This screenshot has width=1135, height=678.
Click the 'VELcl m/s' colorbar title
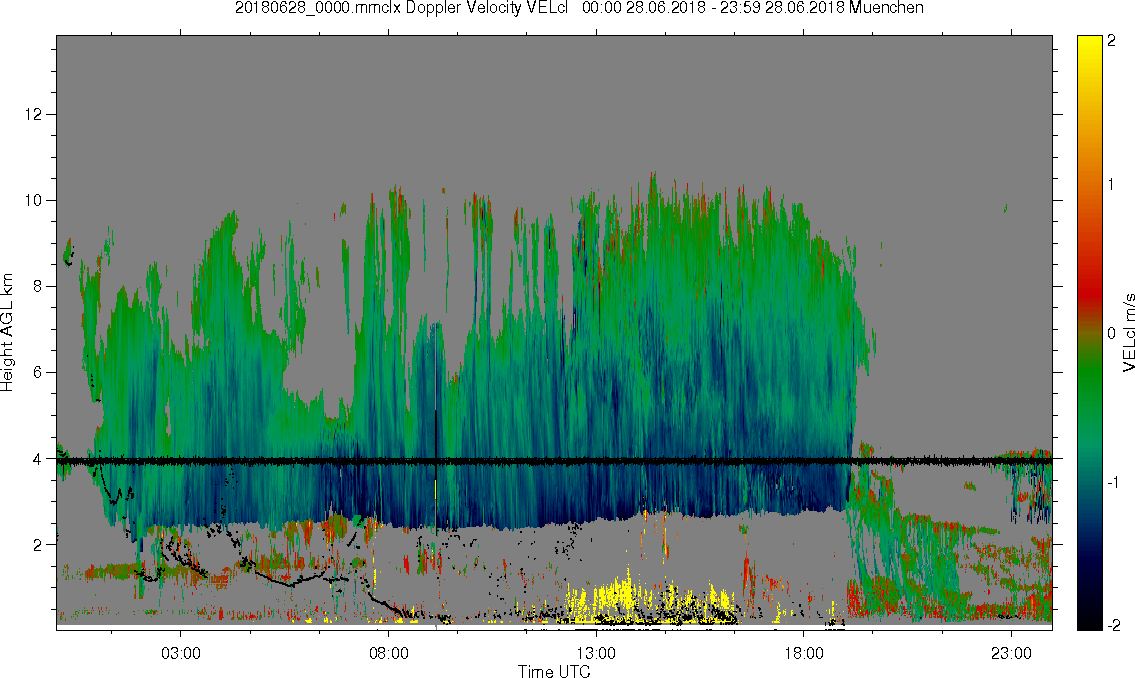pos(1128,333)
